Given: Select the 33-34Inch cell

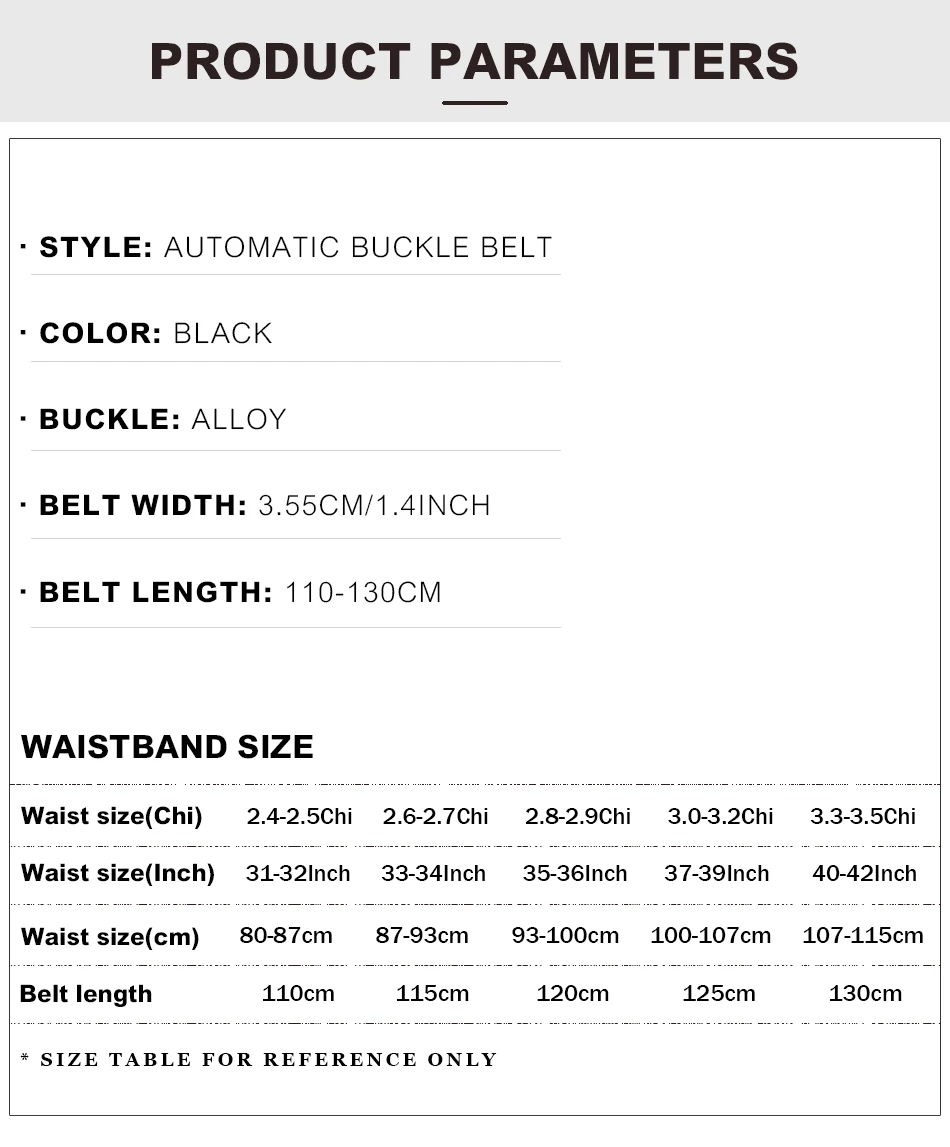Looking at the screenshot, I should tap(434, 873).
